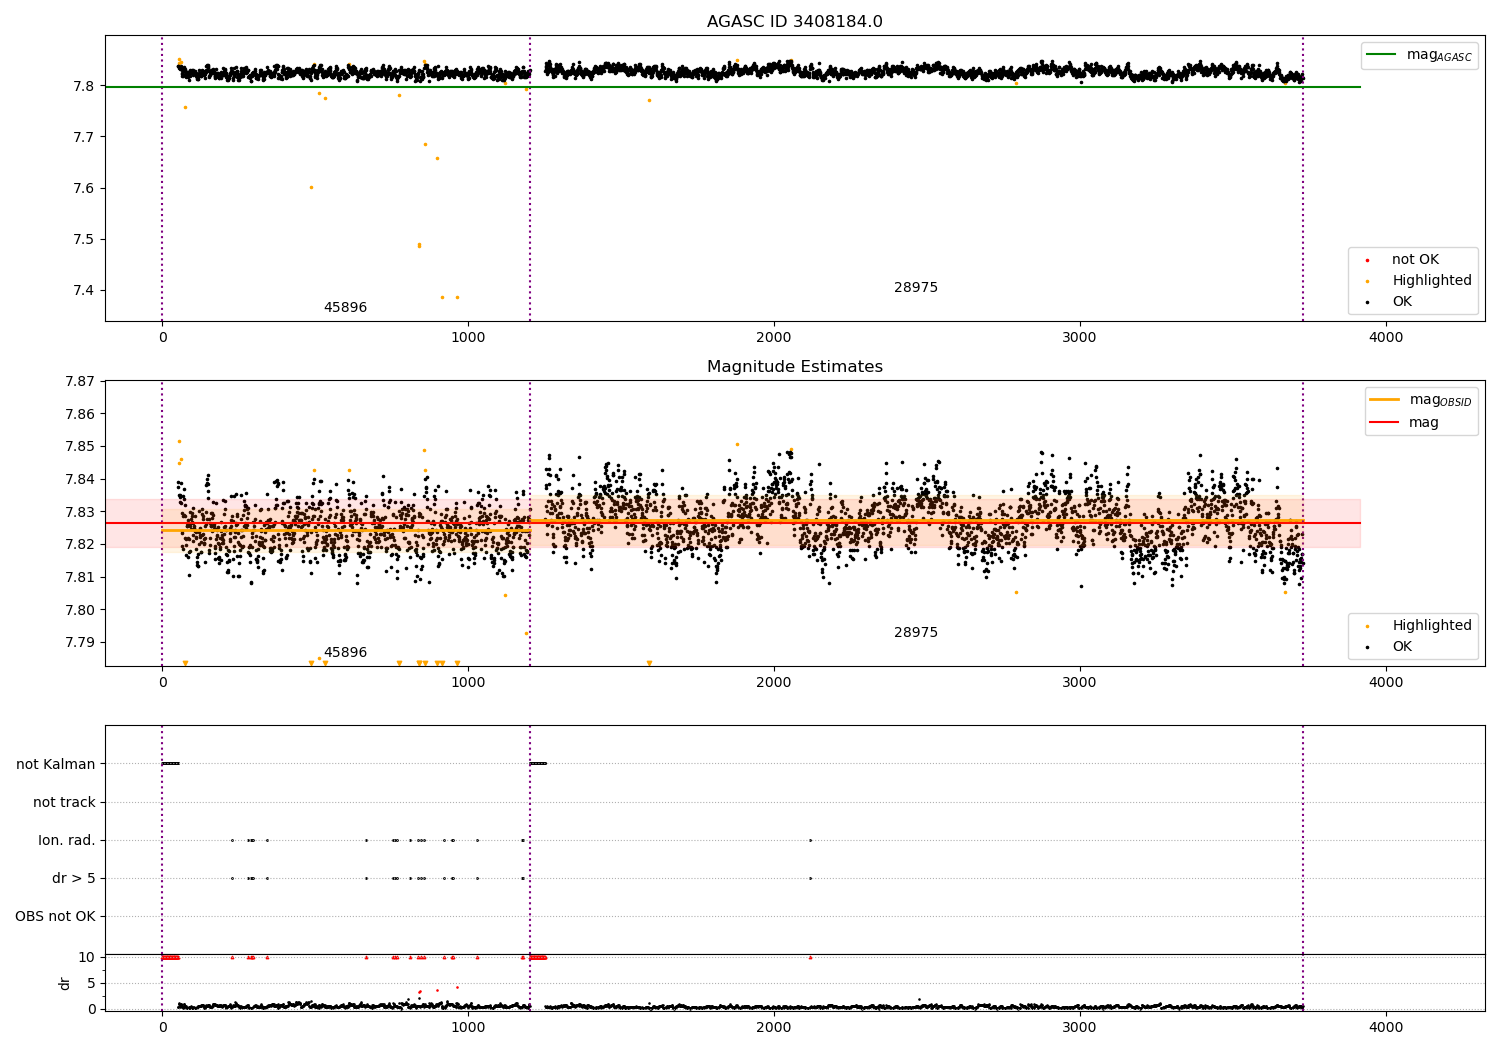Click the 2000 x-axis tick of the bottom plot
This screenshot has width=1500, height=1050.
point(774,1028)
